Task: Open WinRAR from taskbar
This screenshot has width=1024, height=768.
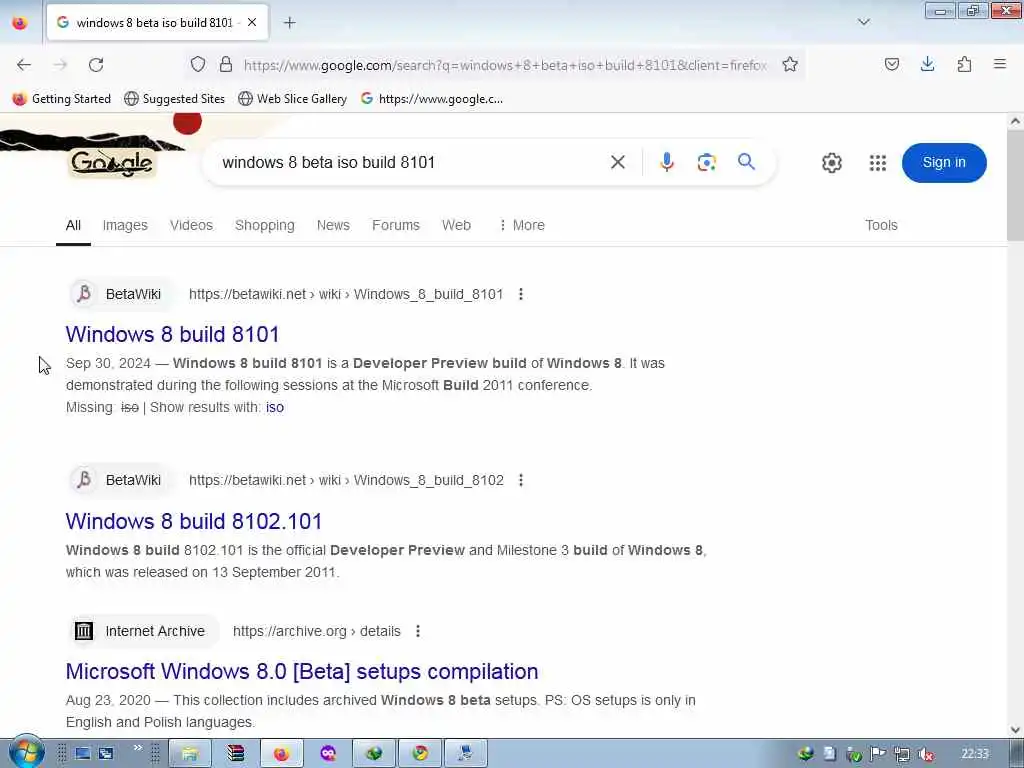Action: pyautogui.click(x=236, y=754)
